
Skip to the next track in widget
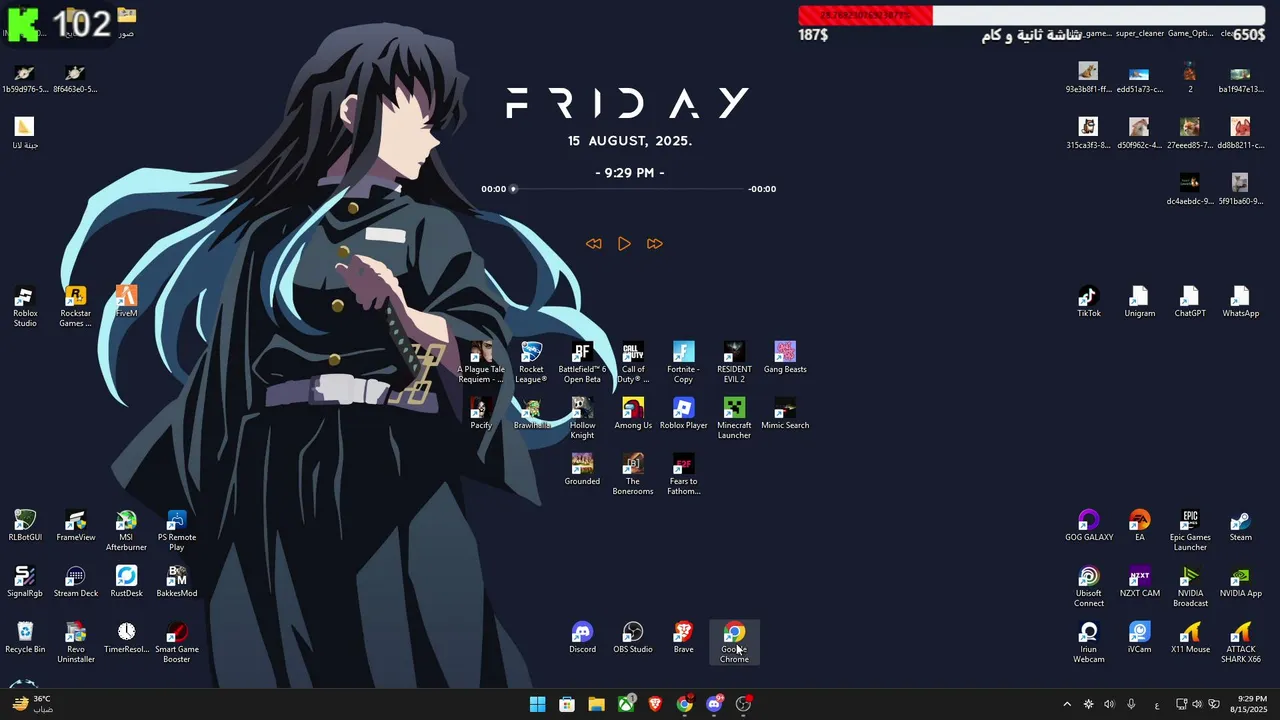pos(655,244)
